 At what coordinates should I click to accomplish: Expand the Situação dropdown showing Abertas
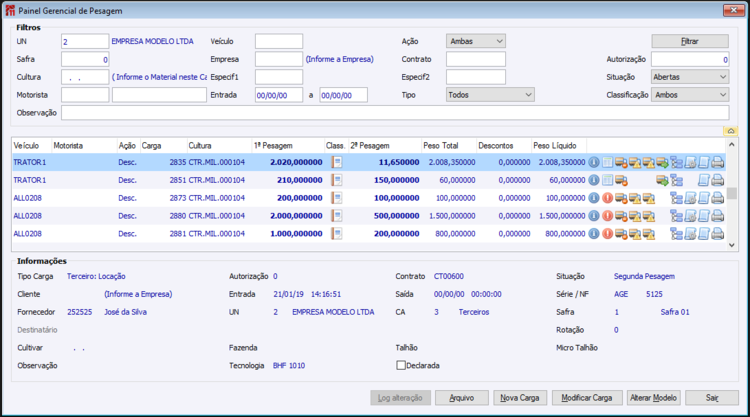point(689,77)
